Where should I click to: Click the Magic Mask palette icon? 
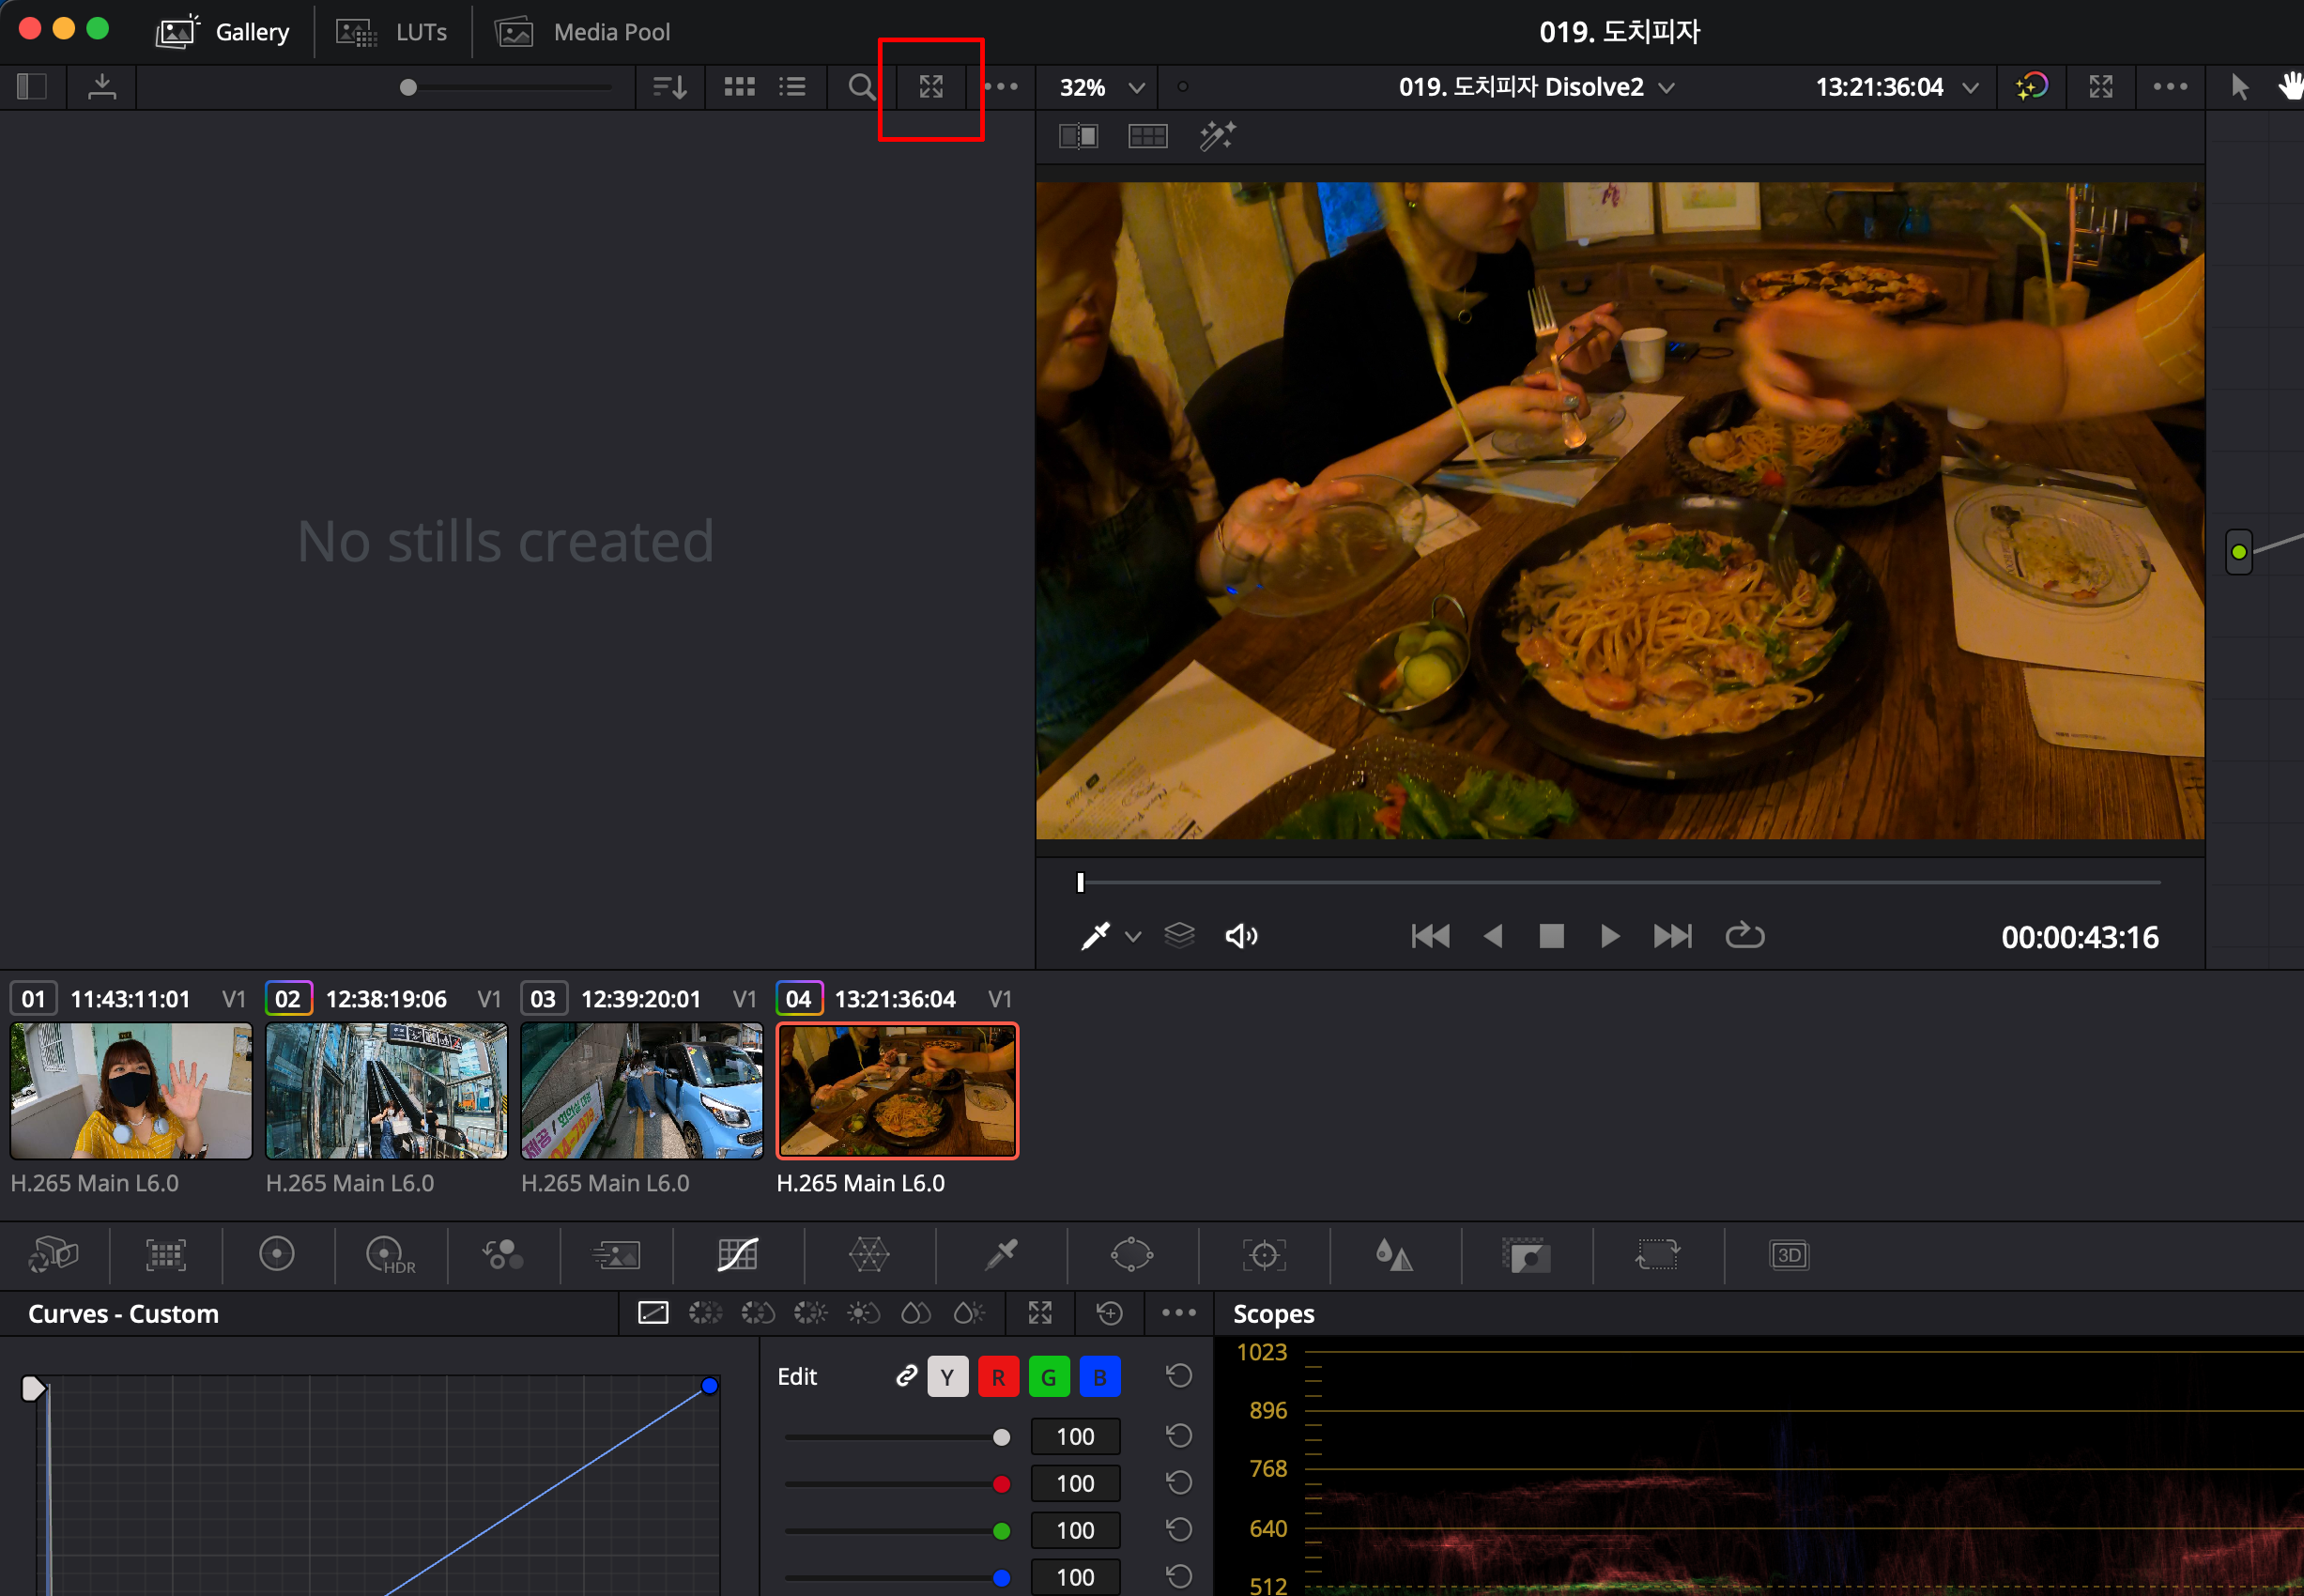(1525, 1254)
